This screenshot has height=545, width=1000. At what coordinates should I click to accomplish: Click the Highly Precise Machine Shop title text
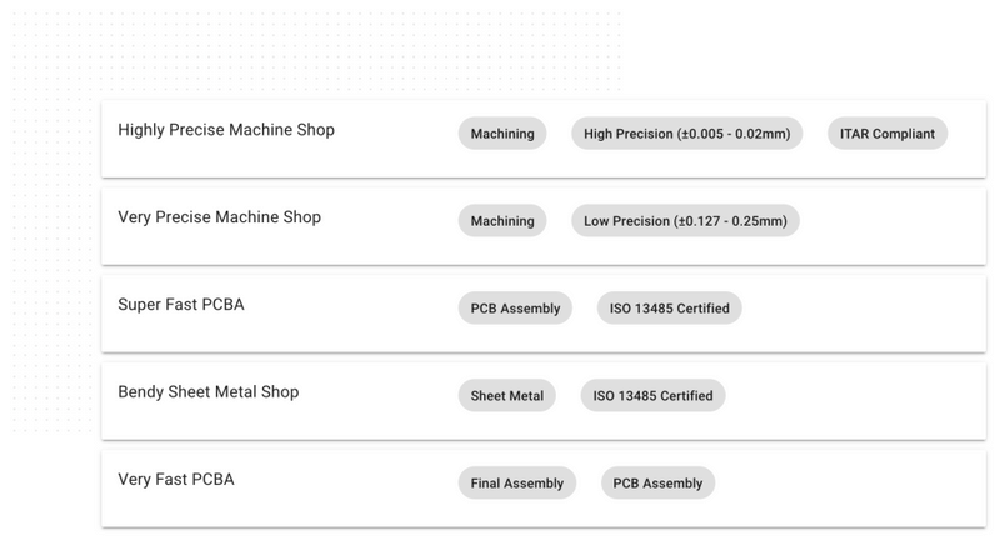pos(226,130)
